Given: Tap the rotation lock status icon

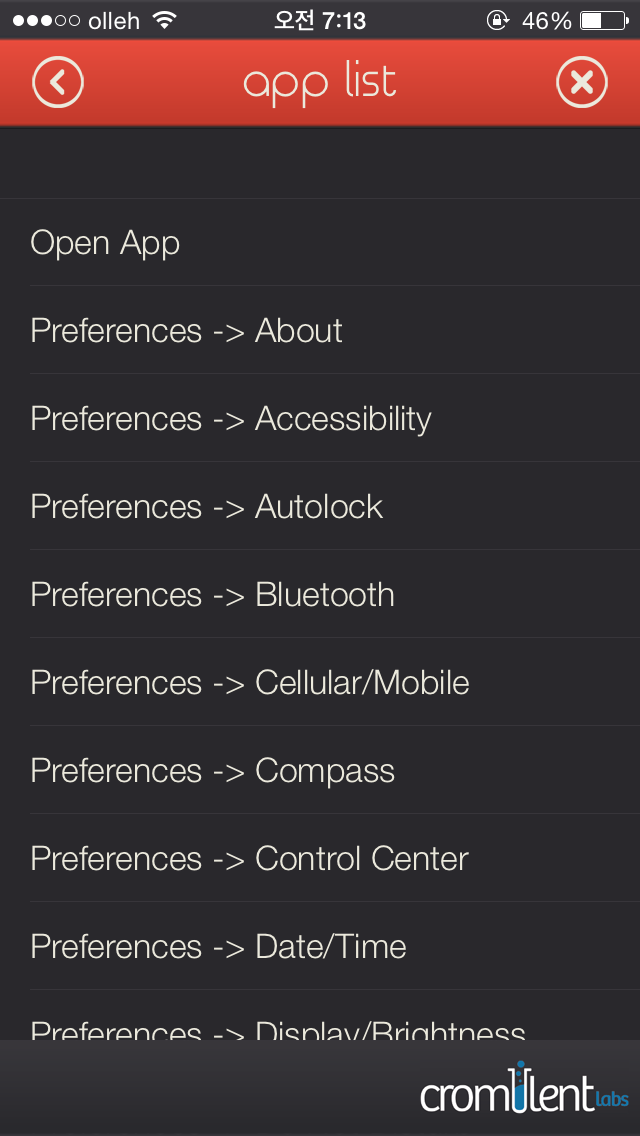Looking at the screenshot, I should tap(498, 20).
